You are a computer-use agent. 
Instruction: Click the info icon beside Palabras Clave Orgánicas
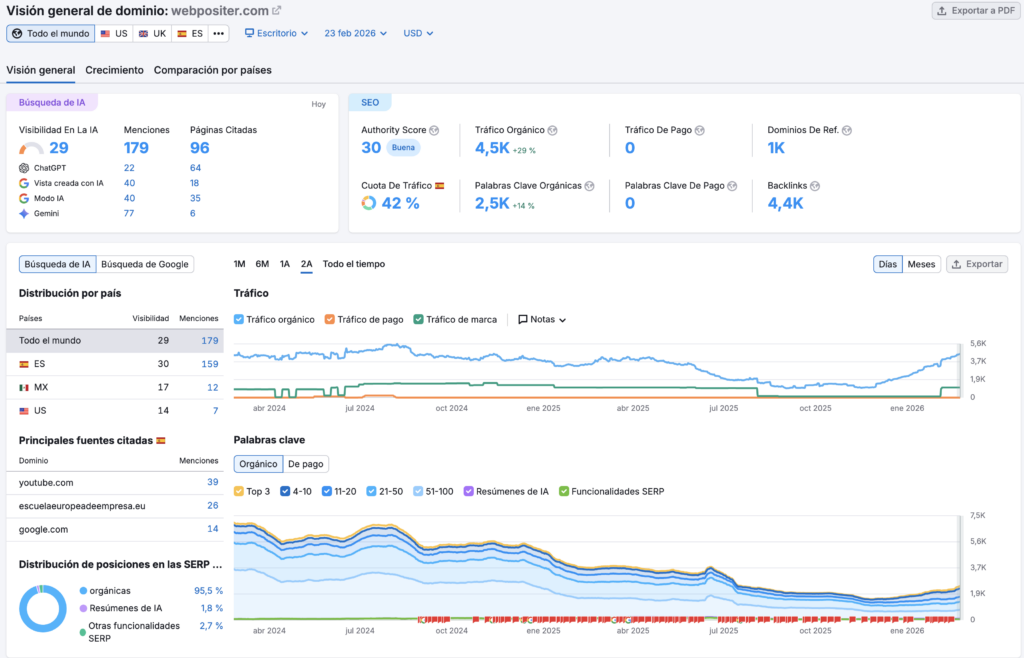[x=590, y=186]
